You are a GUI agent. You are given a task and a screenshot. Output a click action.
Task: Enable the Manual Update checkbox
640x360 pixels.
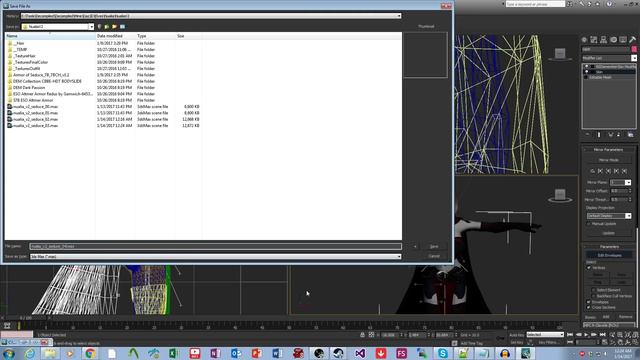click(589, 224)
